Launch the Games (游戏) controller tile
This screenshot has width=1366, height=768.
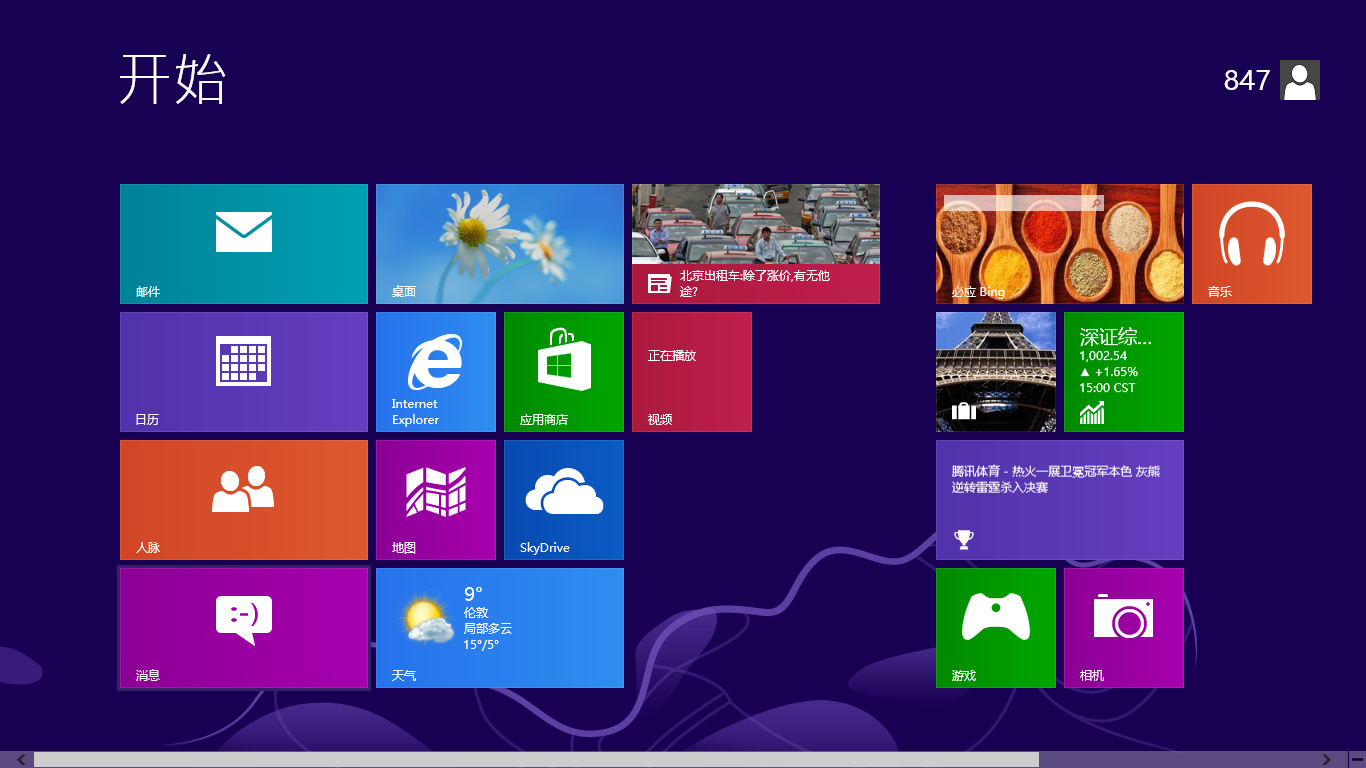995,627
